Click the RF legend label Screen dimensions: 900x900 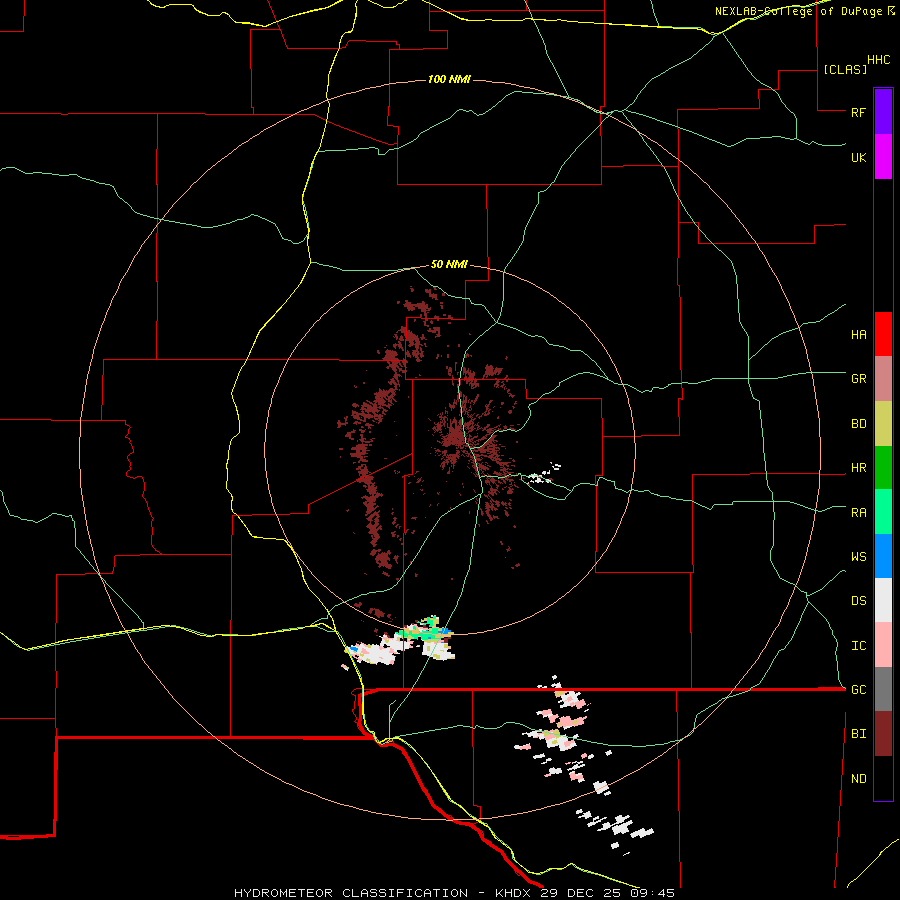[858, 112]
